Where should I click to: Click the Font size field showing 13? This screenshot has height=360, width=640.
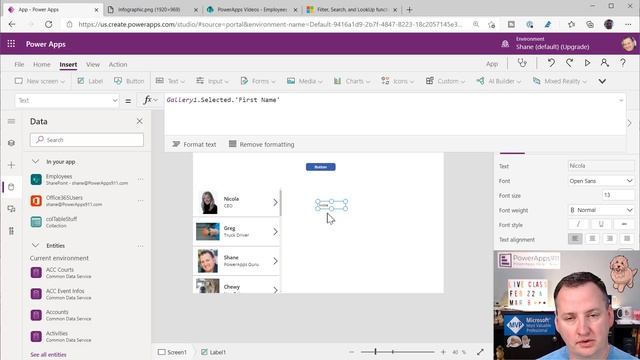618,195
